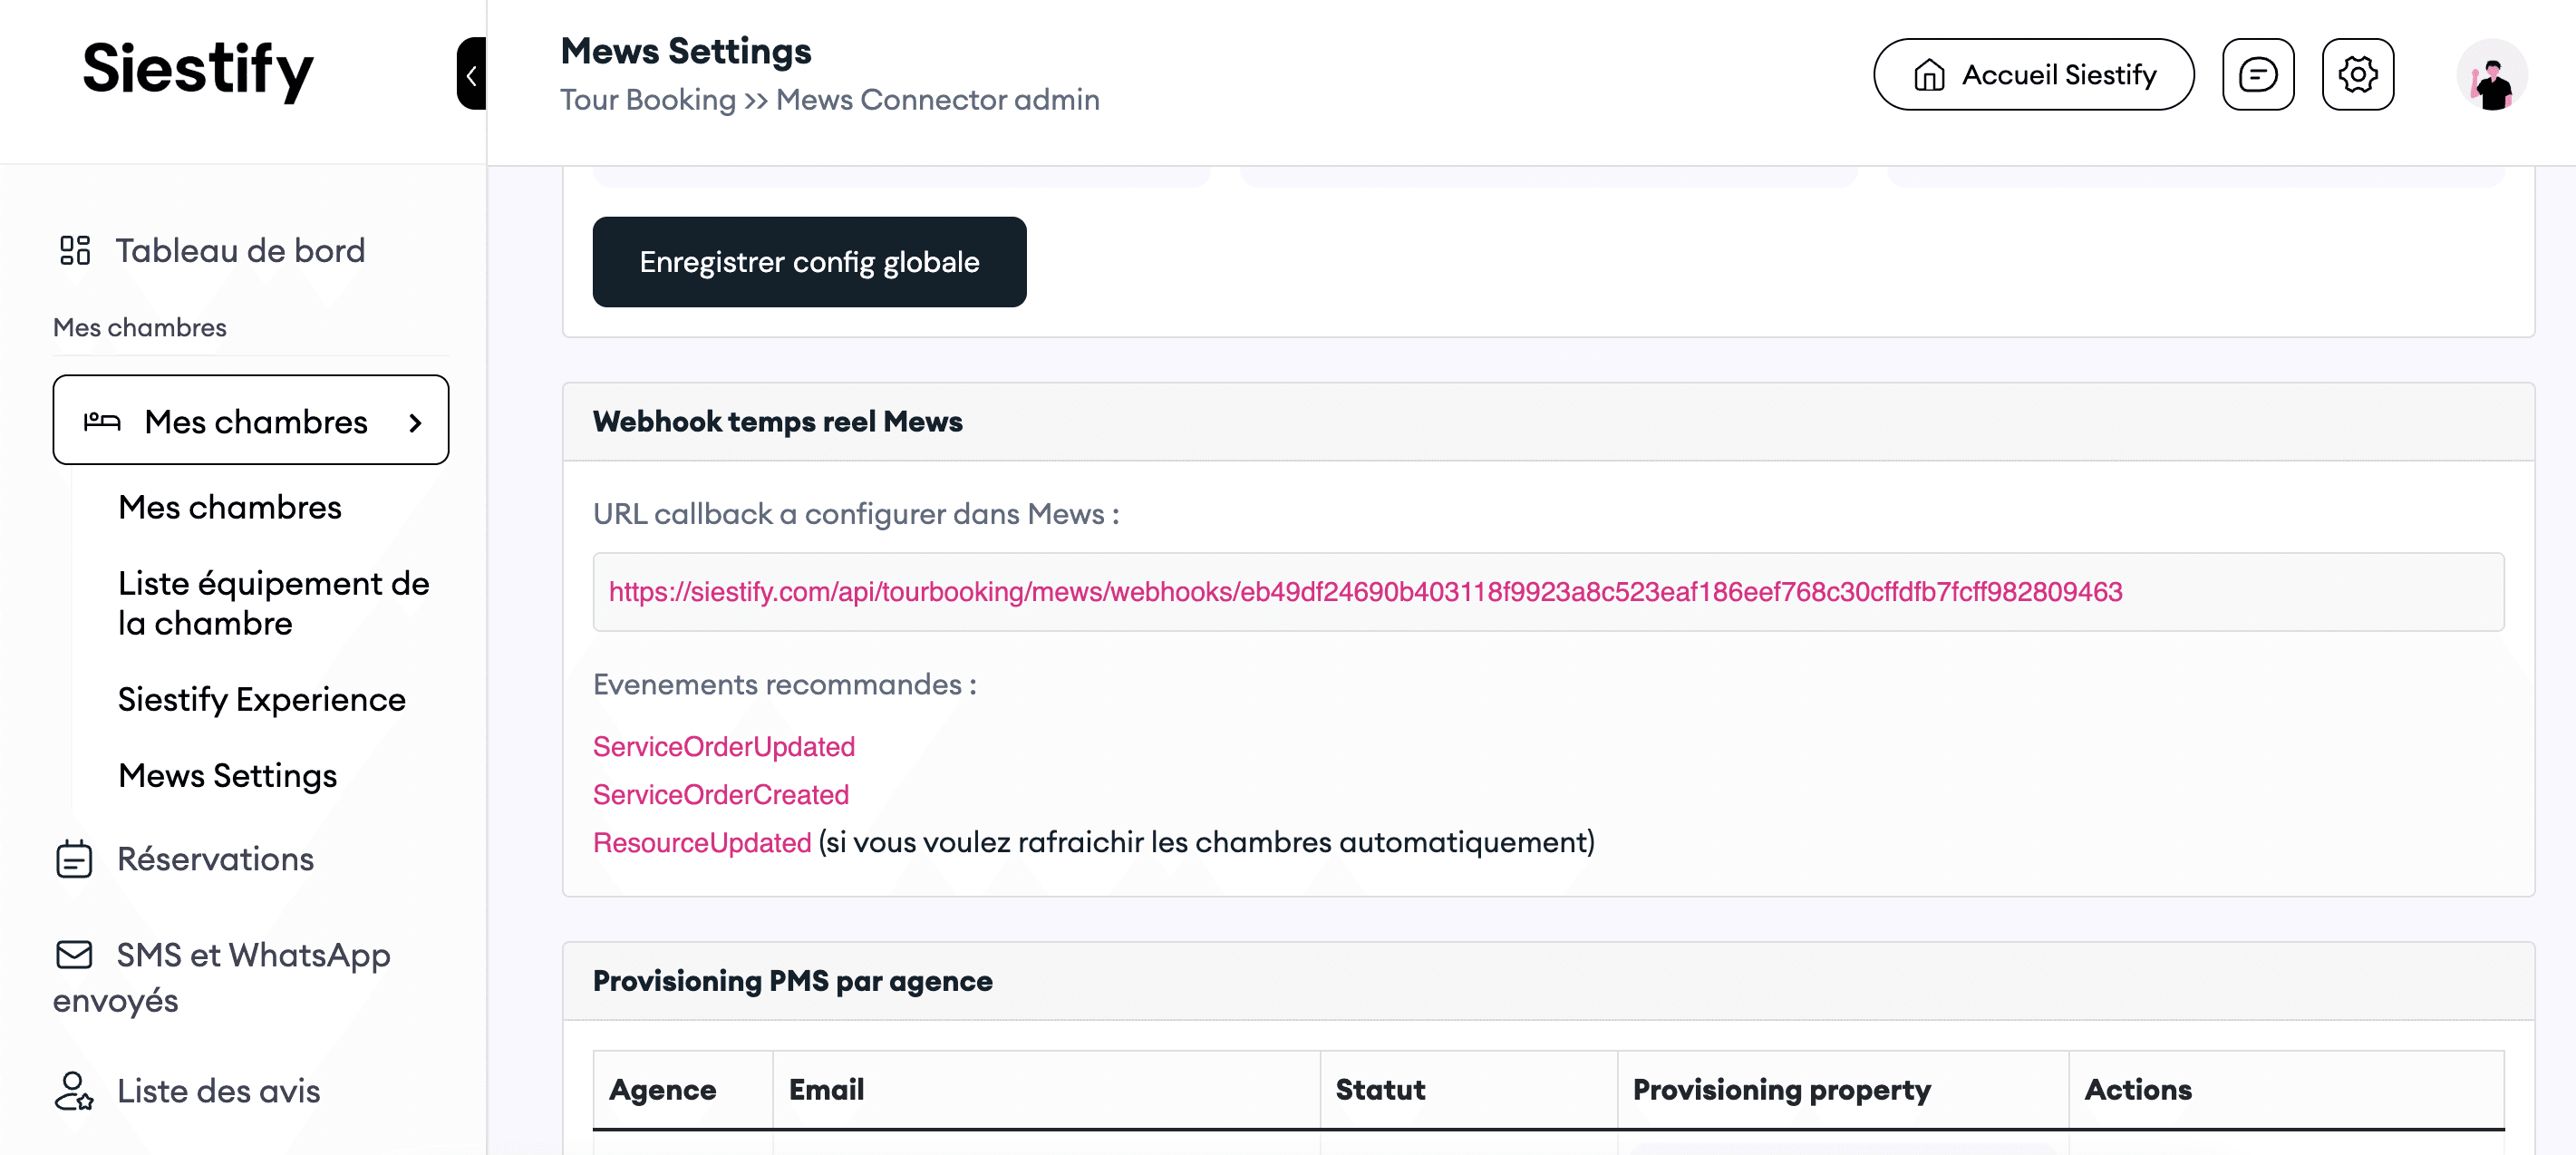Go to Mews Settings sidebar entry
The image size is (2576, 1155).
(228, 775)
